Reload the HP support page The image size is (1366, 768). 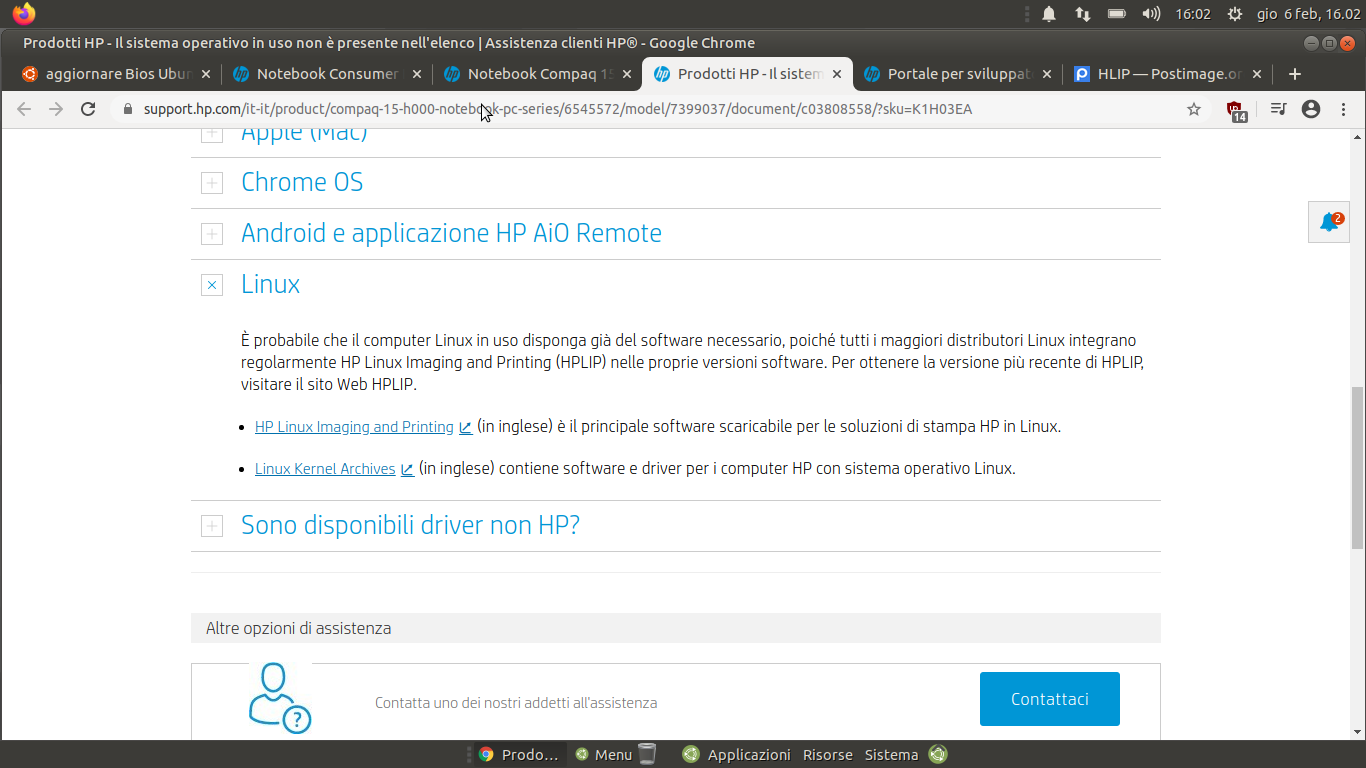88,109
